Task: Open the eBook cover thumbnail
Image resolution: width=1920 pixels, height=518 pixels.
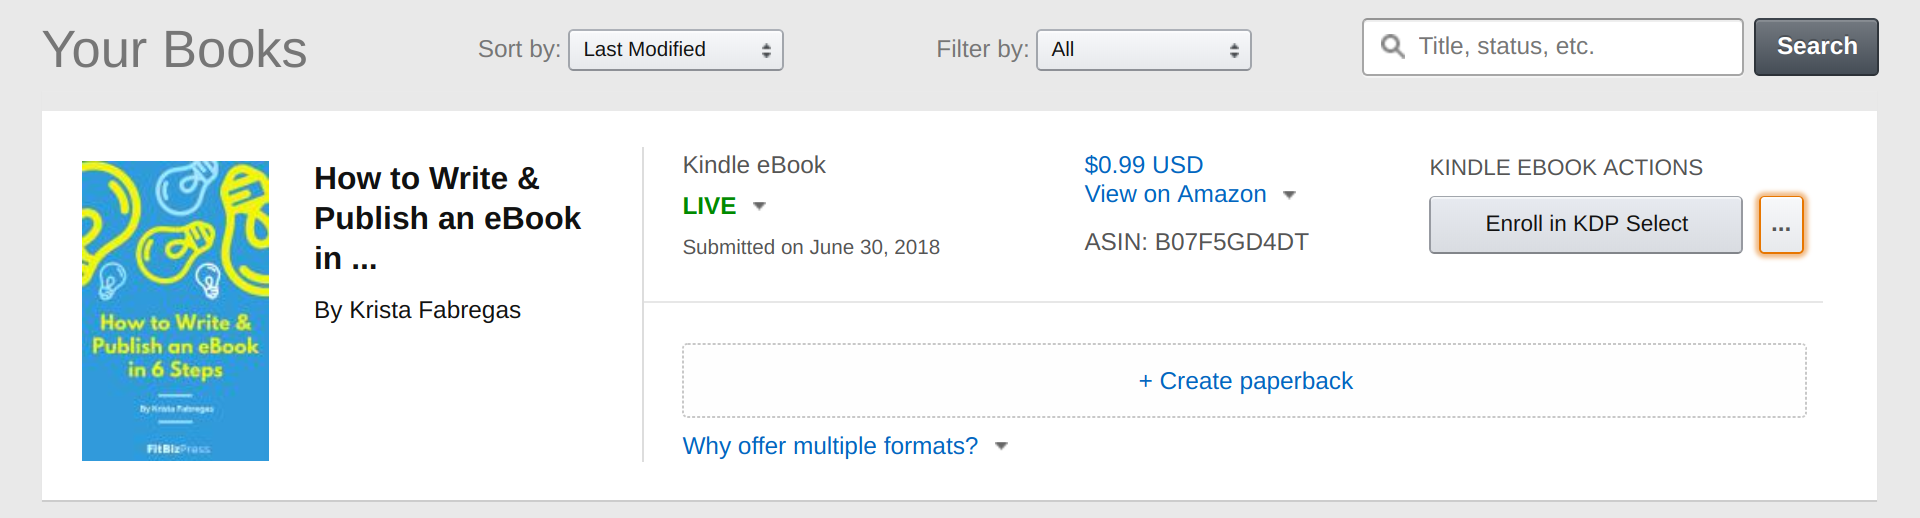Action: pos(175,311)
